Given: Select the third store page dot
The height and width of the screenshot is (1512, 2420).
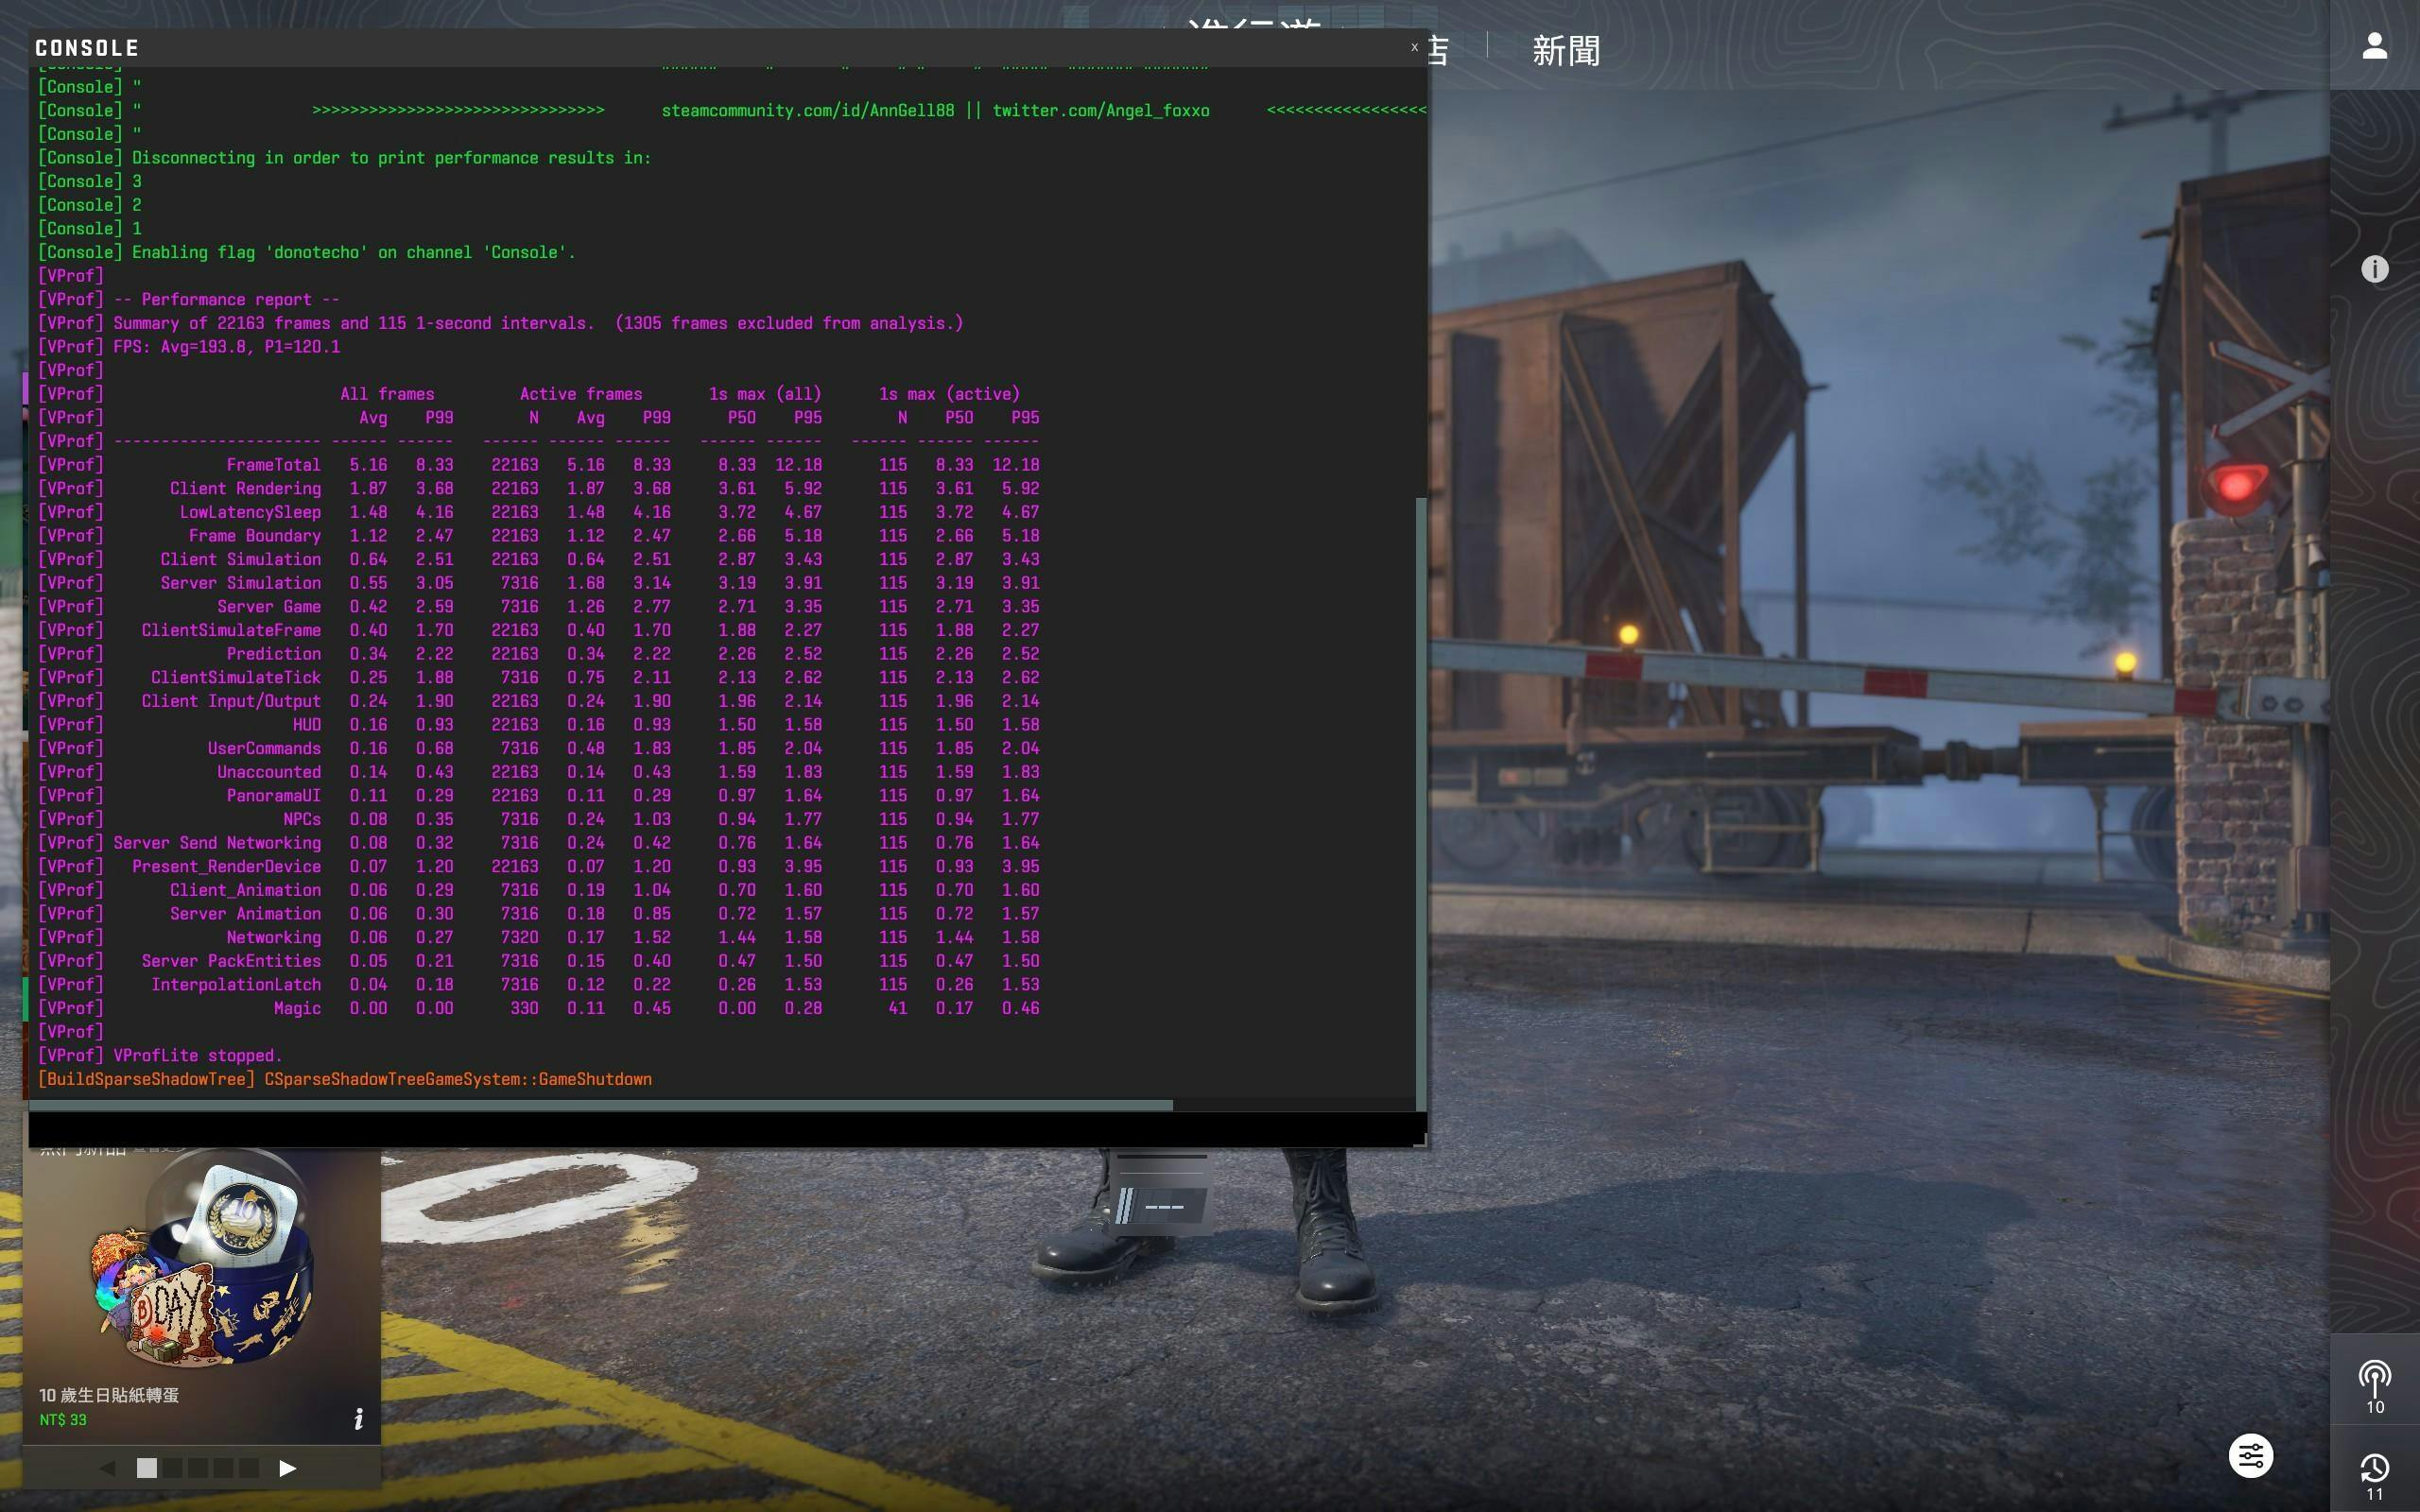Looking at the screenshot, I should coord(198,1468).
